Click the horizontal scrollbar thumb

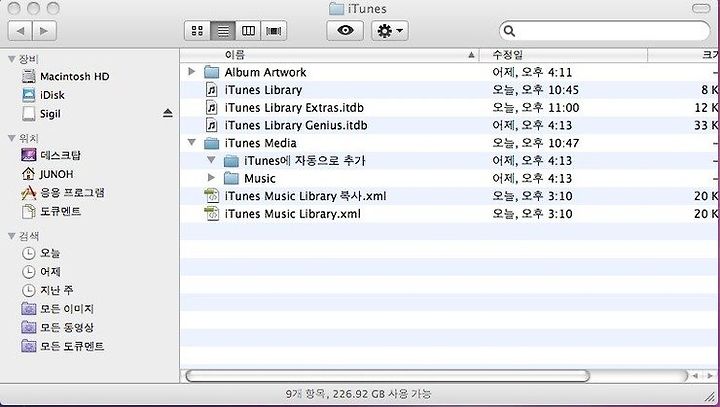click(388, 376)
